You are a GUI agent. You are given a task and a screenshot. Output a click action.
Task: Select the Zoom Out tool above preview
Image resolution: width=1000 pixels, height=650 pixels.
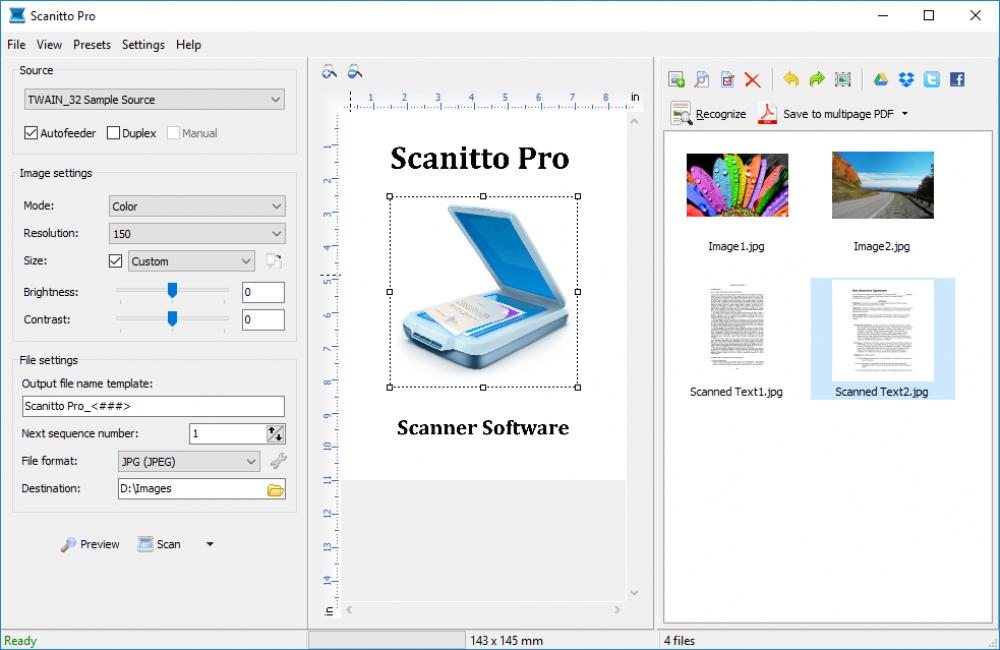coord(355,71)
